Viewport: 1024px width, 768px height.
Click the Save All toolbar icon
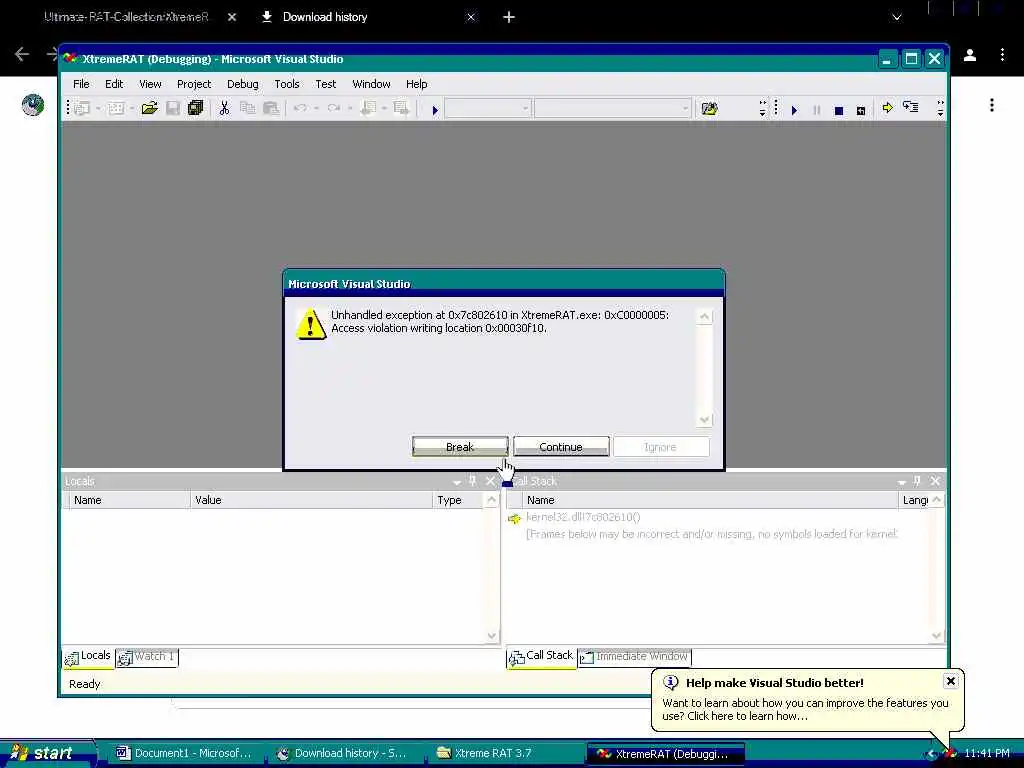tap(195, 108)
